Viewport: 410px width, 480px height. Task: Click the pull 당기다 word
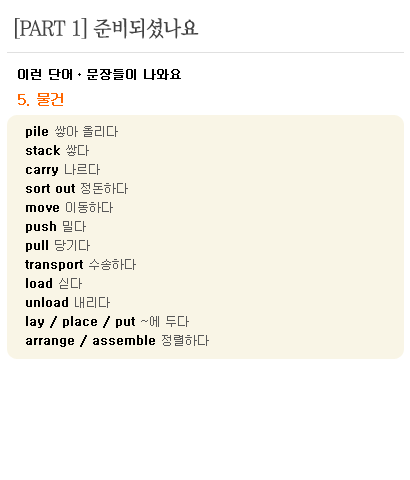(x=58, y=246)
